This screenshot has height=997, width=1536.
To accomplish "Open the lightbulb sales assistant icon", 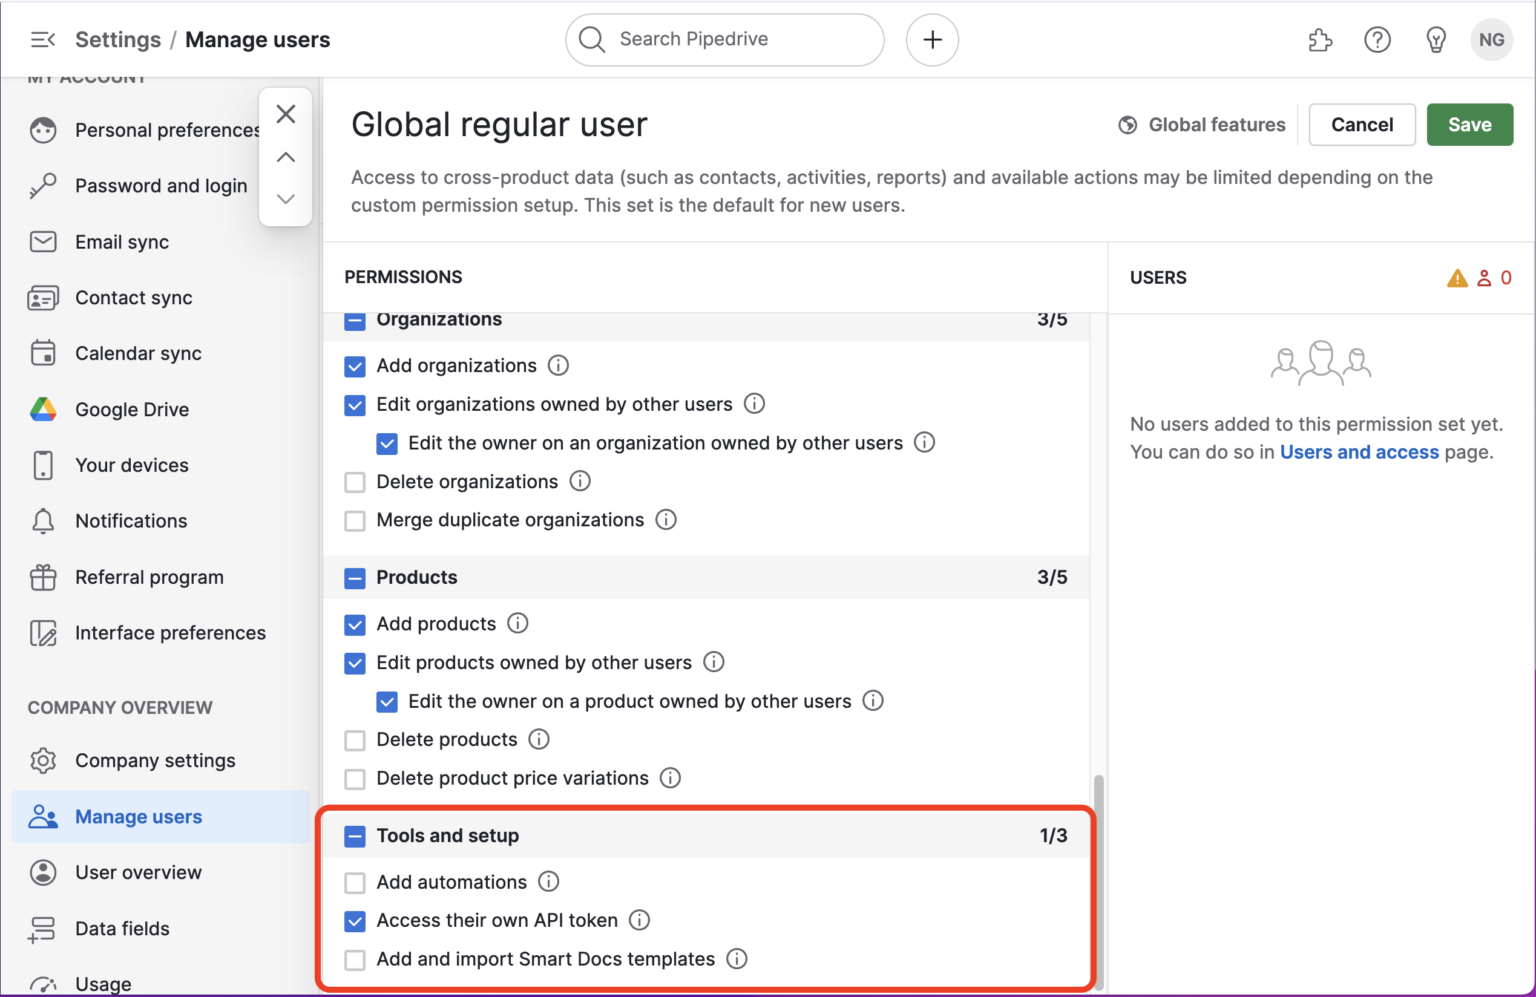I will [x=1435, y=40].
